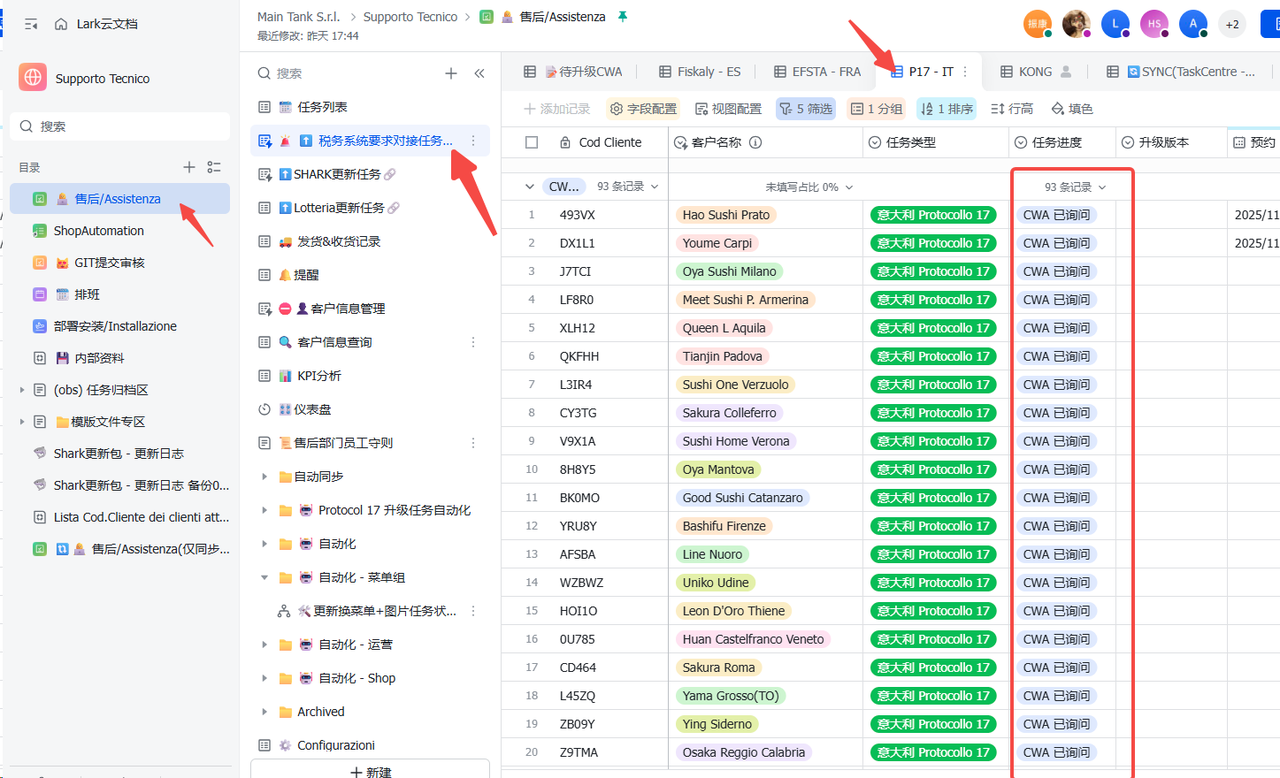Collapse the middle panel with double-chevron icon
Image resolution: width=1280 pixels, height=778 pixels.
[x=479, y=73]
